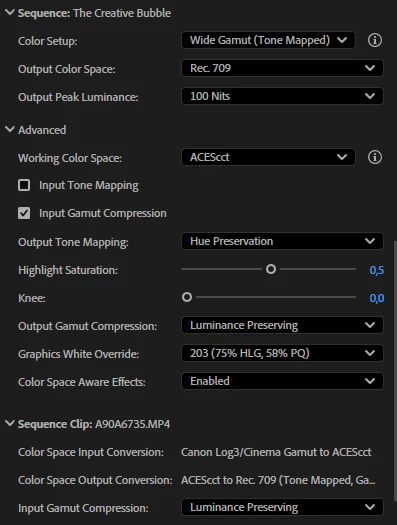Open the clip's Input Gamut Compression dropdown
Image resolution: width=397 pixels, height=525 pixels.
click(x=282, y=507)
